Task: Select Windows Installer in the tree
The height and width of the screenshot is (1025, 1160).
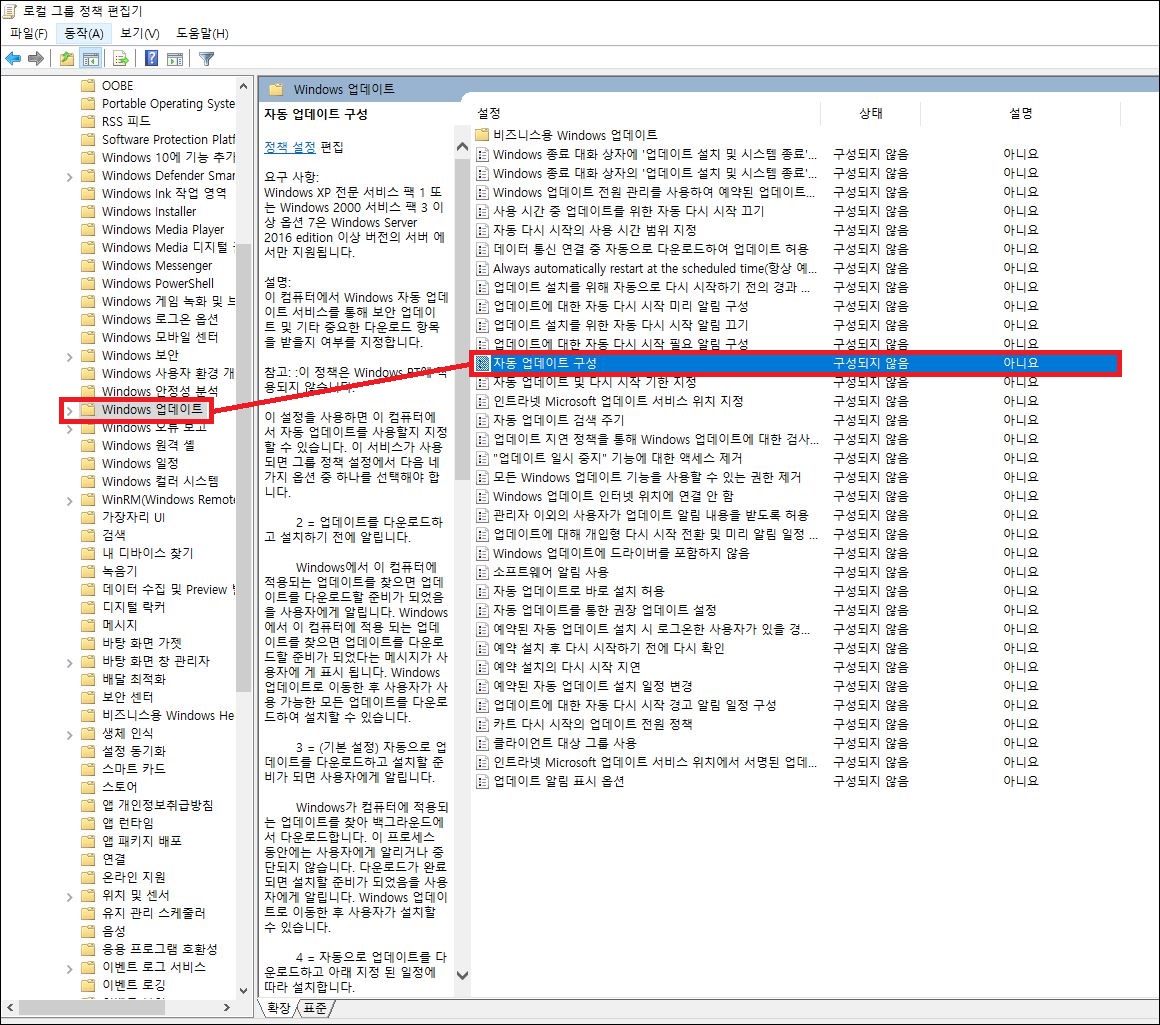Action: [149, 212]
